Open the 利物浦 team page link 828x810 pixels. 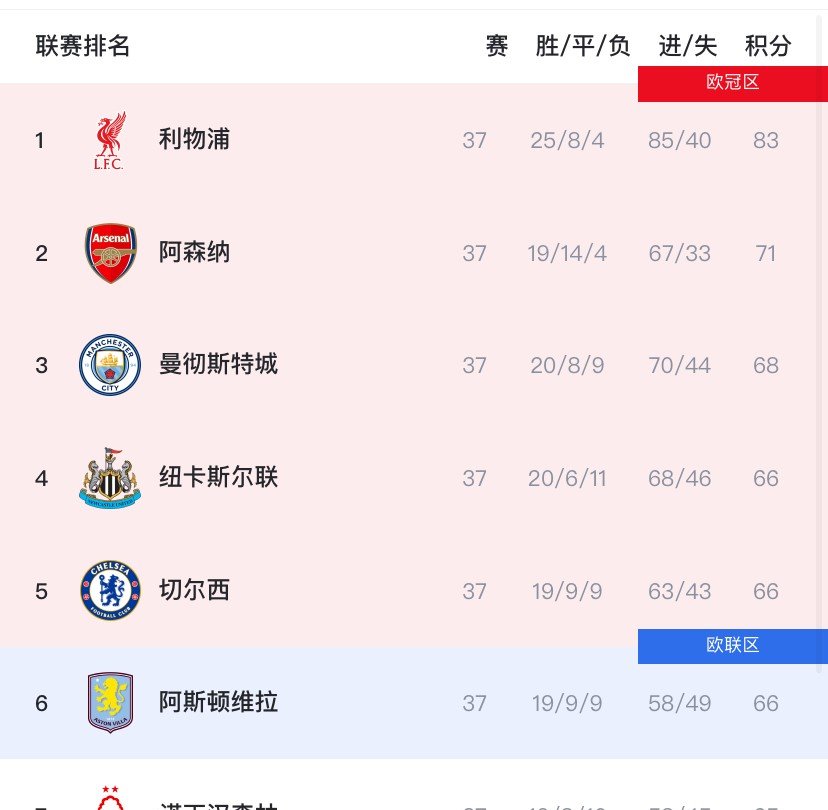194,140
